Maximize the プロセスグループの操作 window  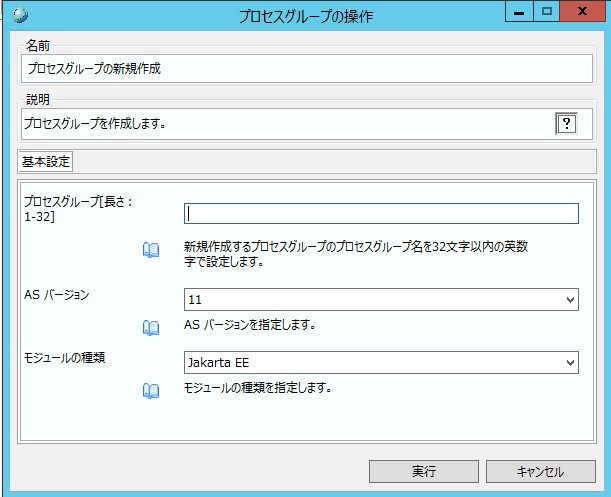tap(545, 12)
